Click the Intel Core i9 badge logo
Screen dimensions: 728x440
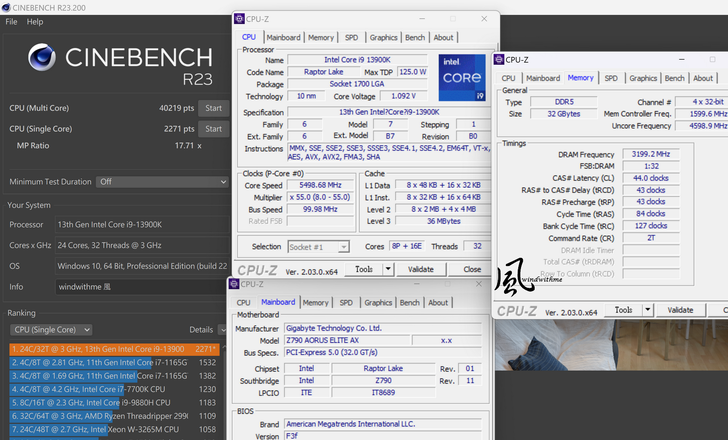(x=461, y=77)
